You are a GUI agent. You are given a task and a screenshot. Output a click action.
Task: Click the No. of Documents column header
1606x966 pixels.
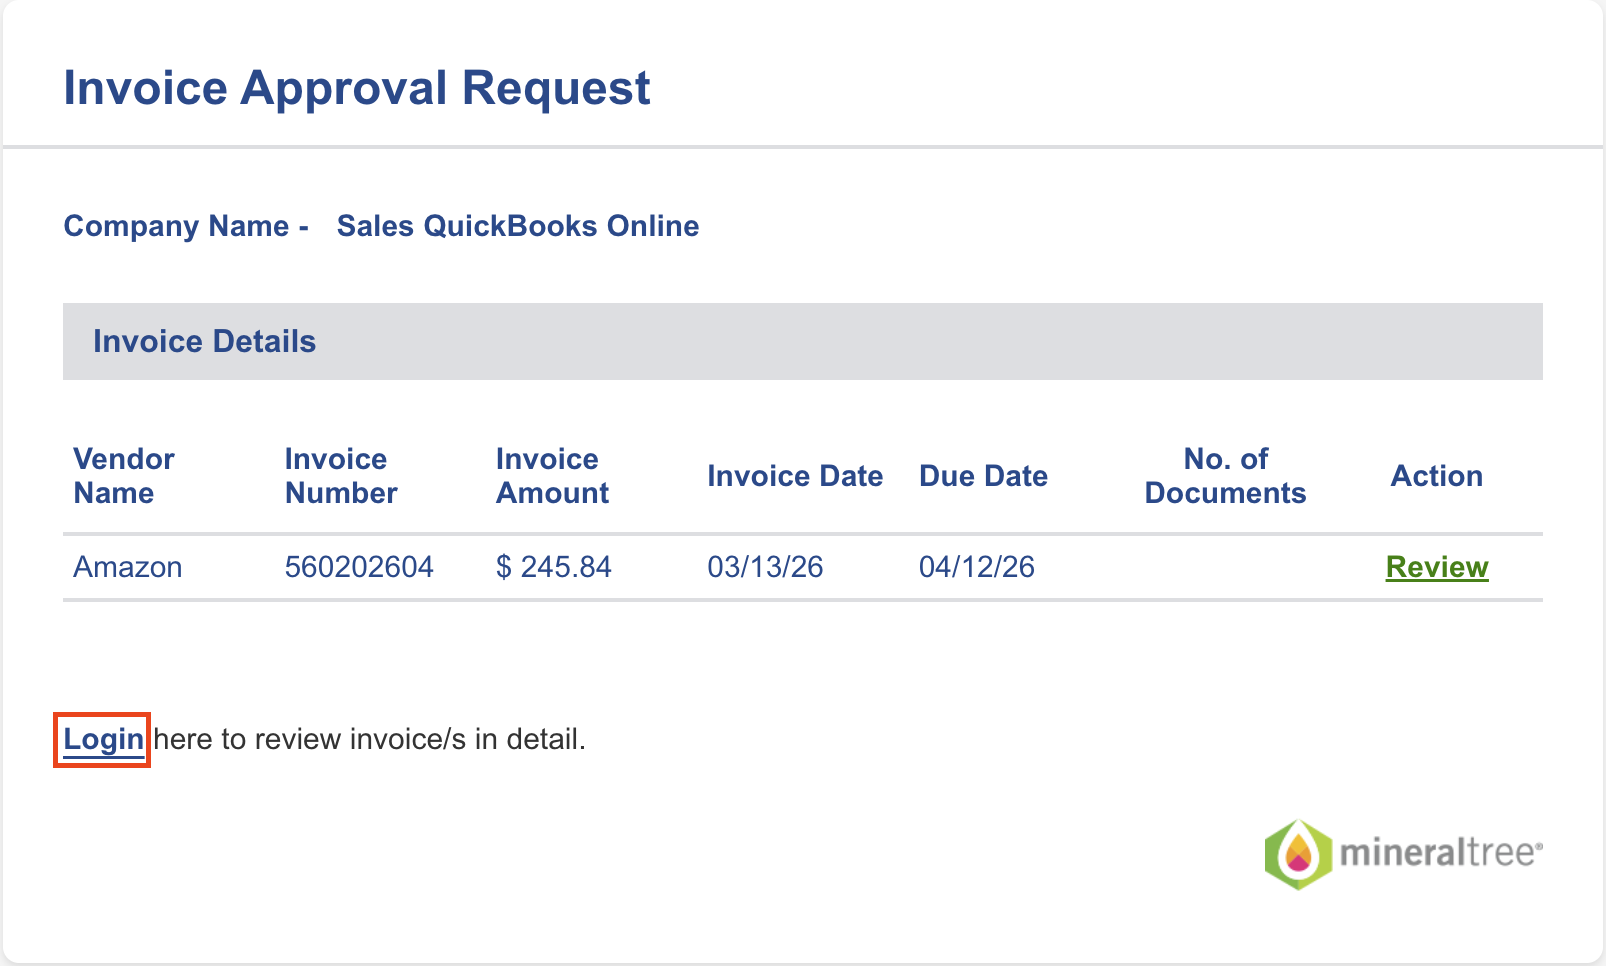(1225, 476)
